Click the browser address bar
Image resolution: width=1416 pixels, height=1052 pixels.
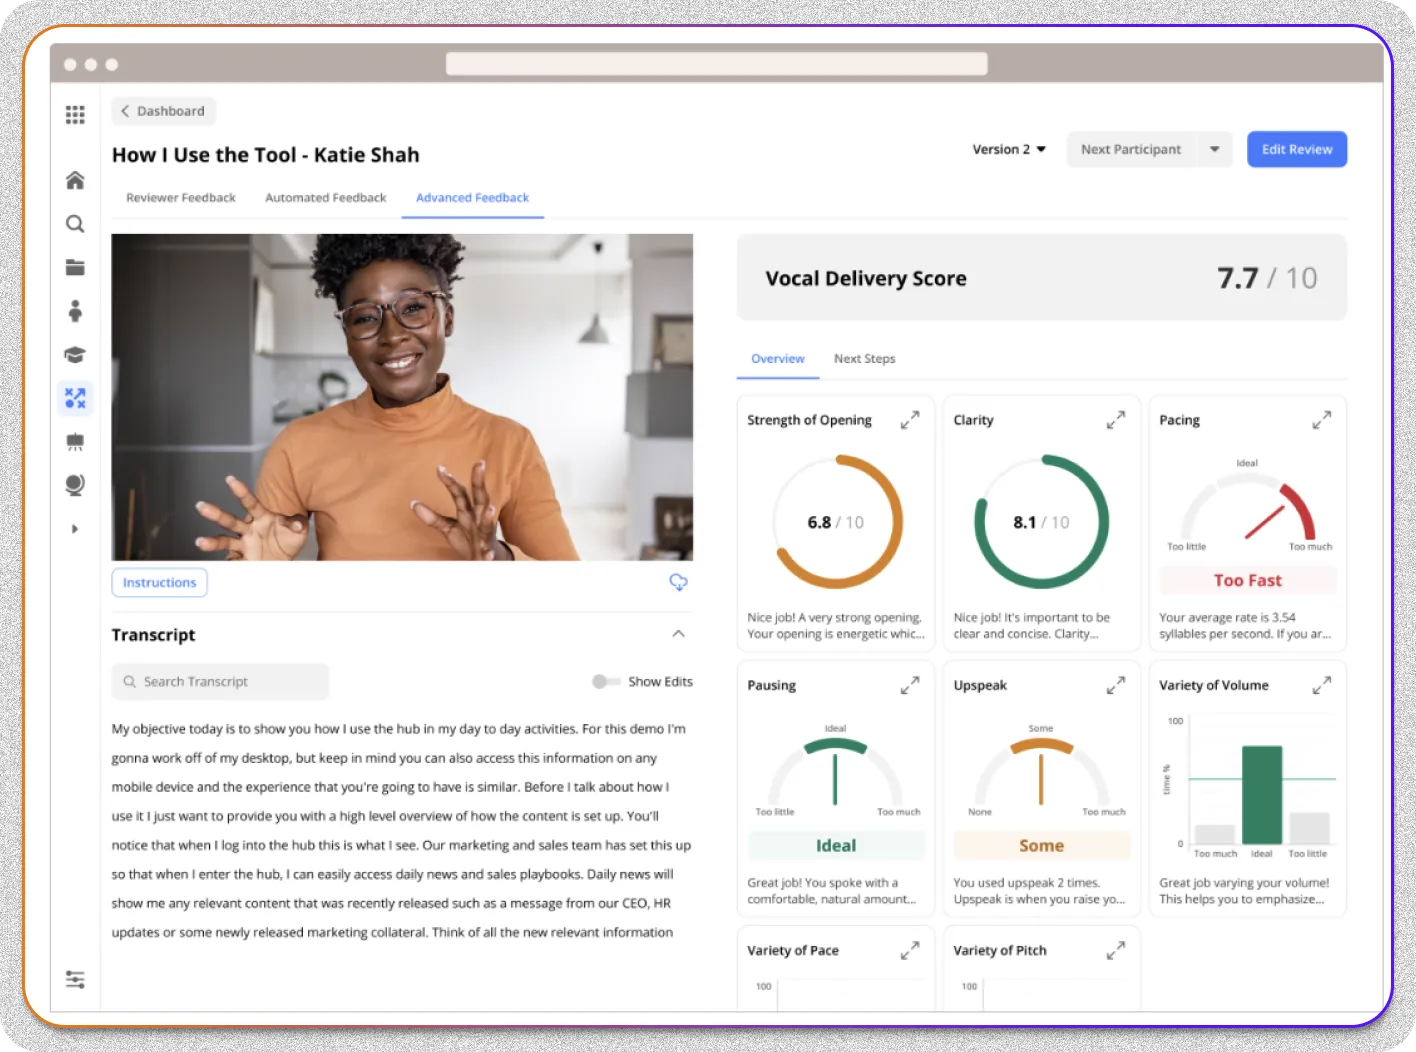pyautogui.click(x=716, y=64)
